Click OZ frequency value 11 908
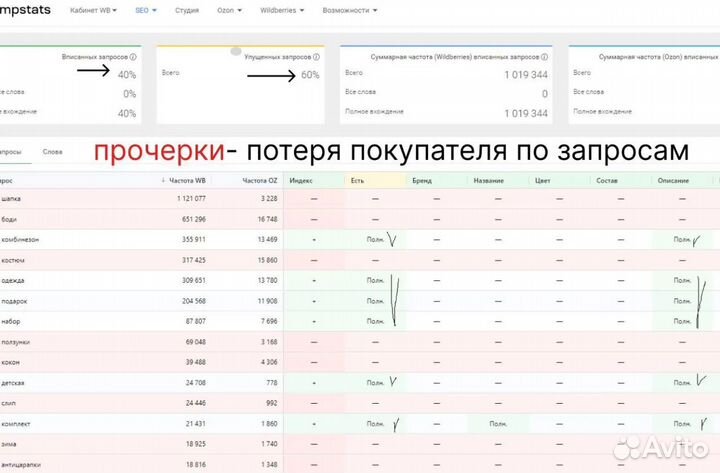 pyautogui.click(x=267, y=301)
